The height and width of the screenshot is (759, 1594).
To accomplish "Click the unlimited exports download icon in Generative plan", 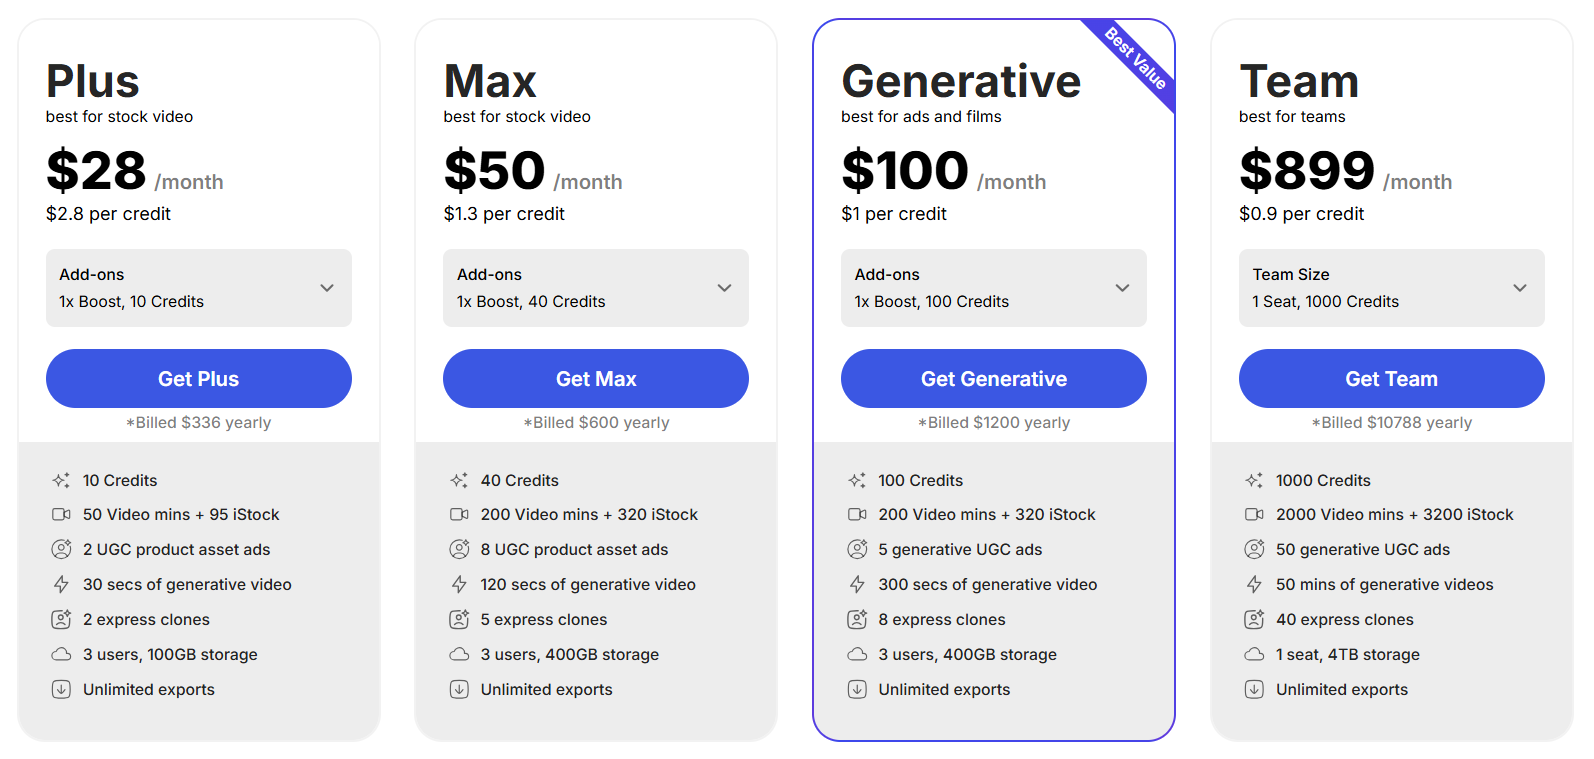I will [x=857, y=689].
